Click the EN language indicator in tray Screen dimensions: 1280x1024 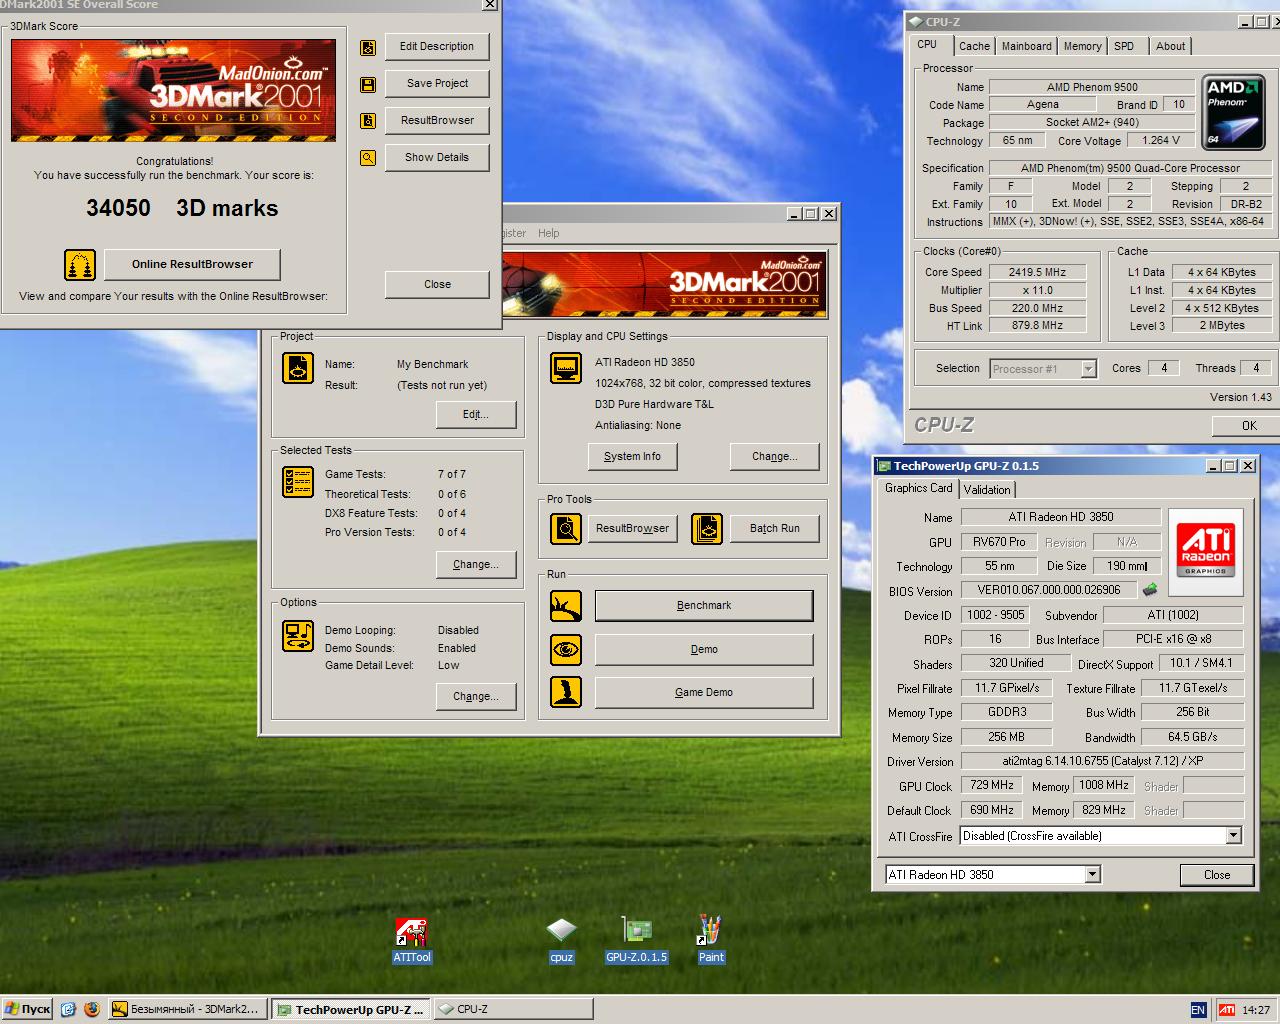pyautogui.click(x=1198, y=1010)
